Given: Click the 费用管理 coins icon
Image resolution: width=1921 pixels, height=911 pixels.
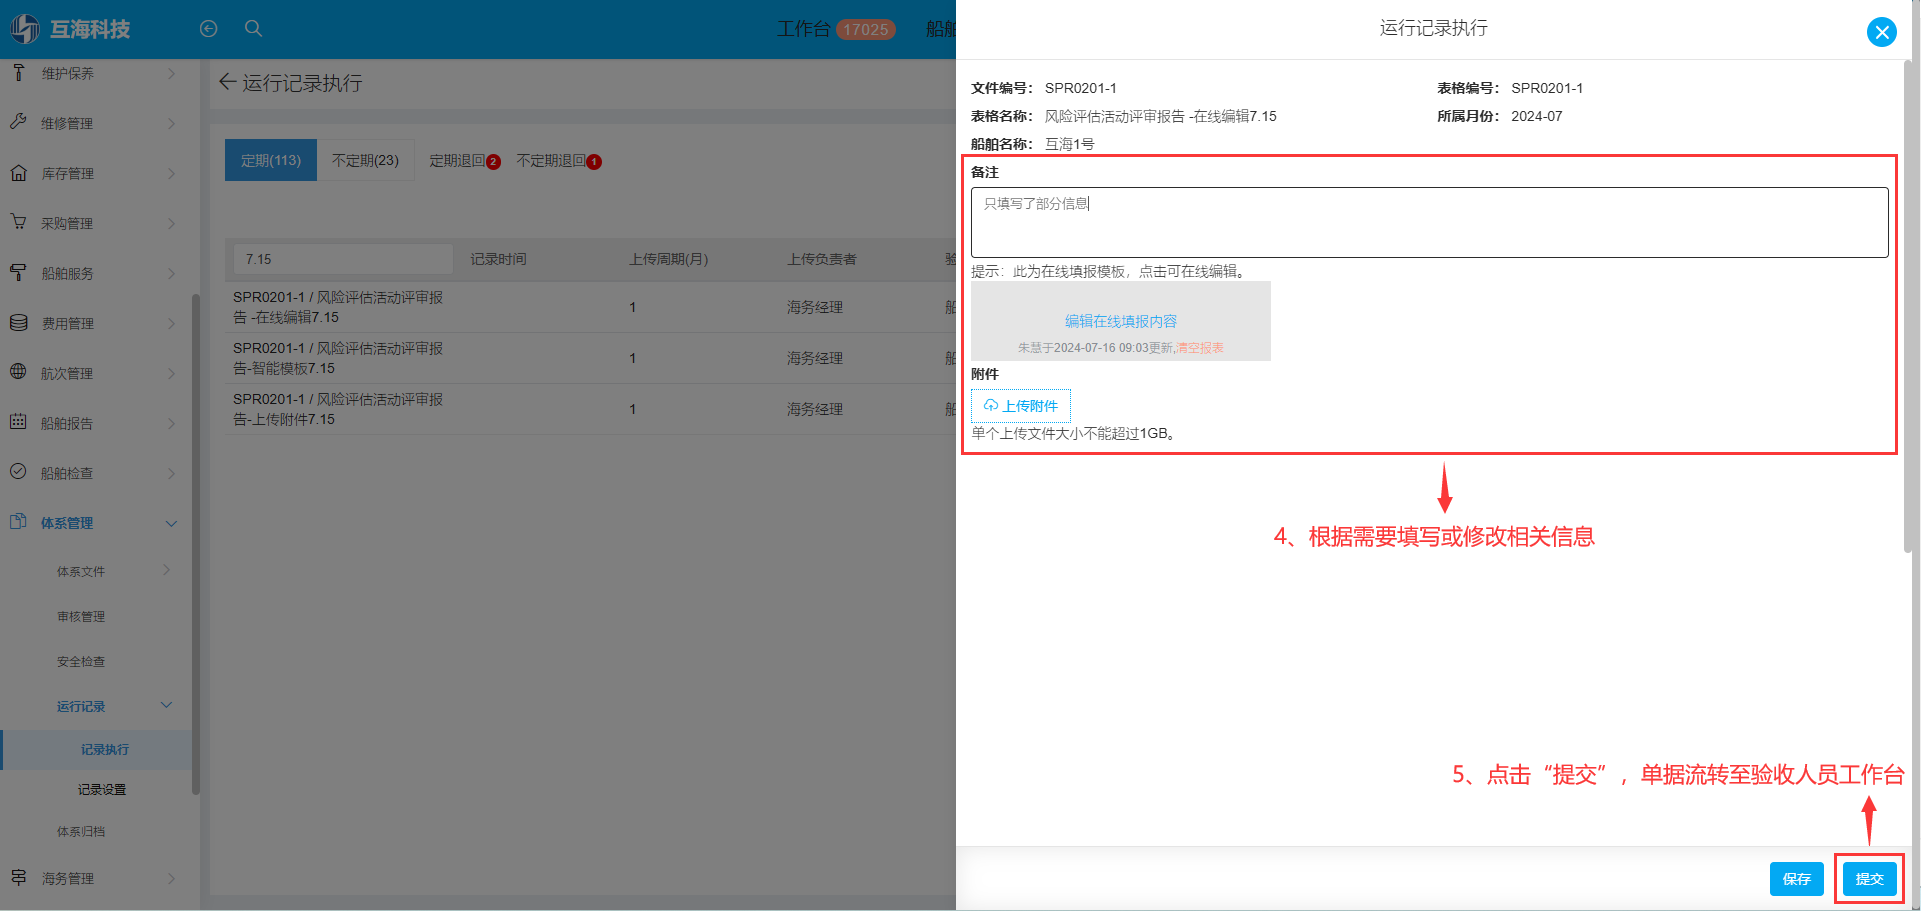Looking at the screenshot, I should (x=18, y=323).
